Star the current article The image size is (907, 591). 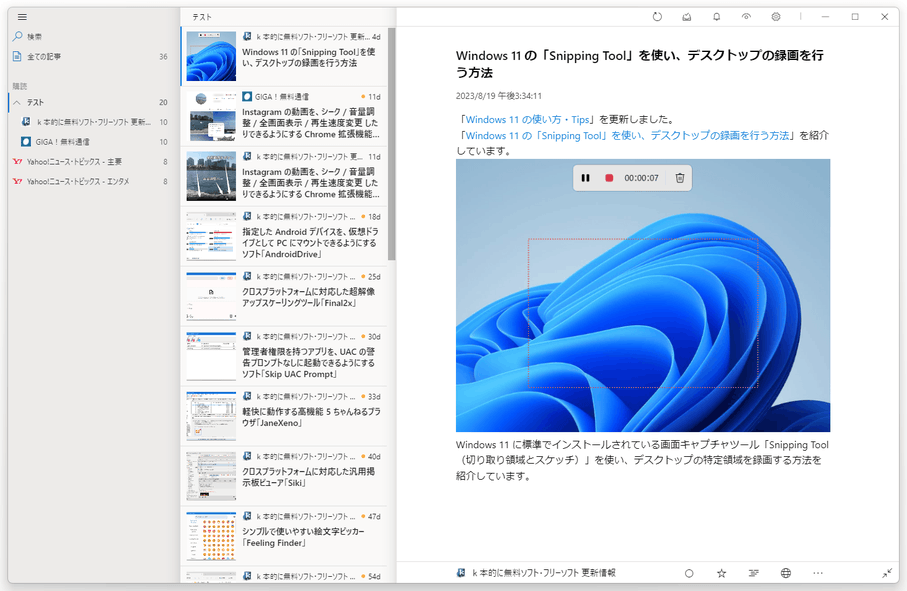[721, 574]
